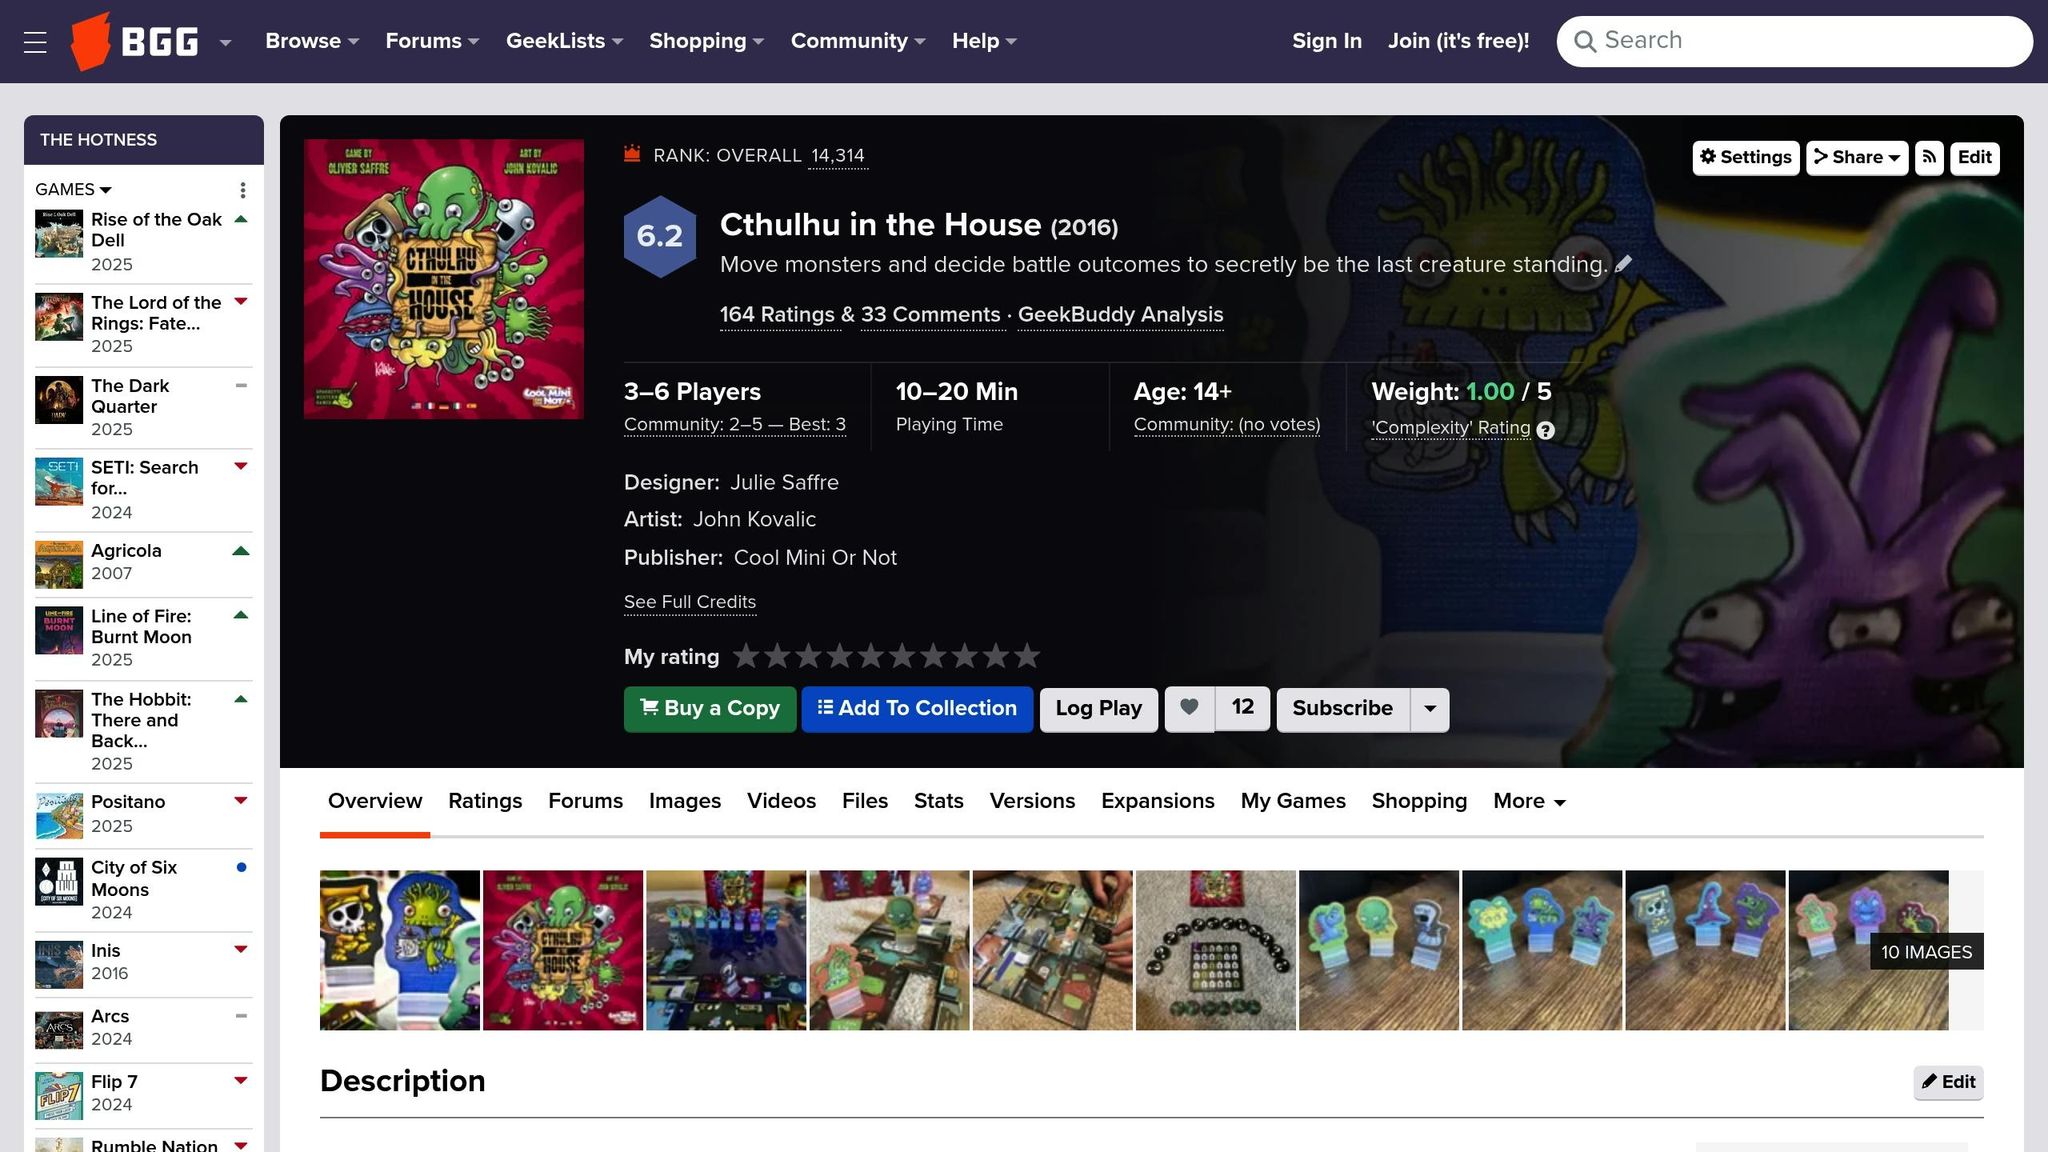Expand the More tab dropdown
Screen dimensions: 2048x1152
pyautogui.click(x=1529, y=801)
